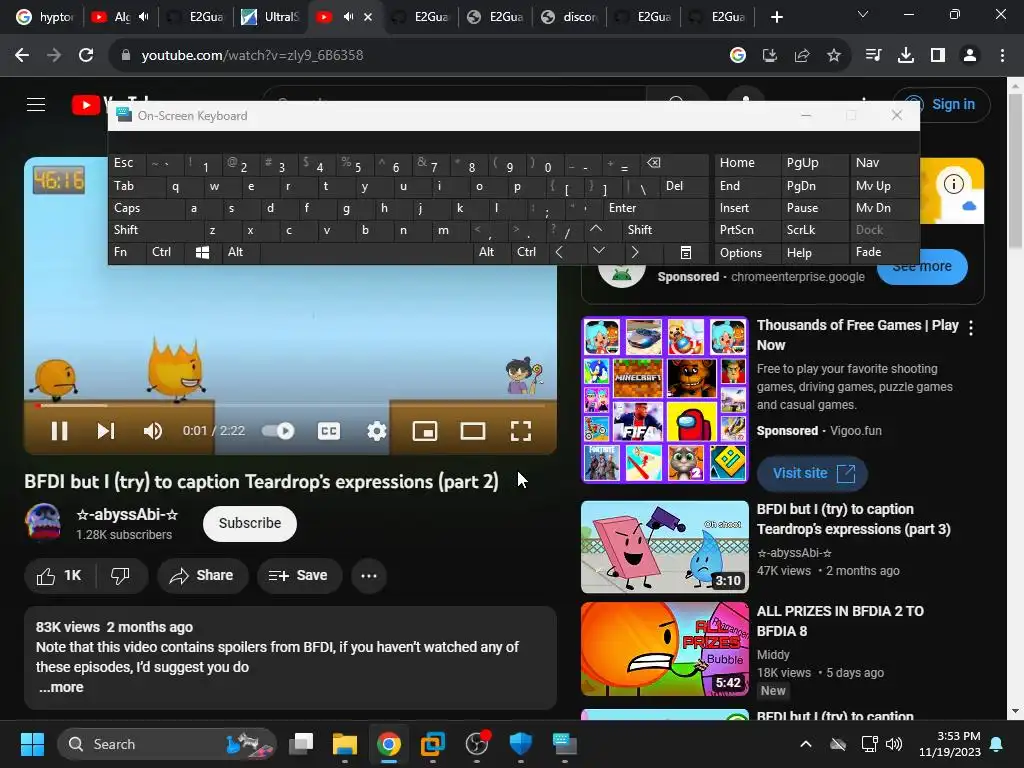Click Fade key on On-Screen Keyboard
The image size is (1024, 768).
point(883,253)
